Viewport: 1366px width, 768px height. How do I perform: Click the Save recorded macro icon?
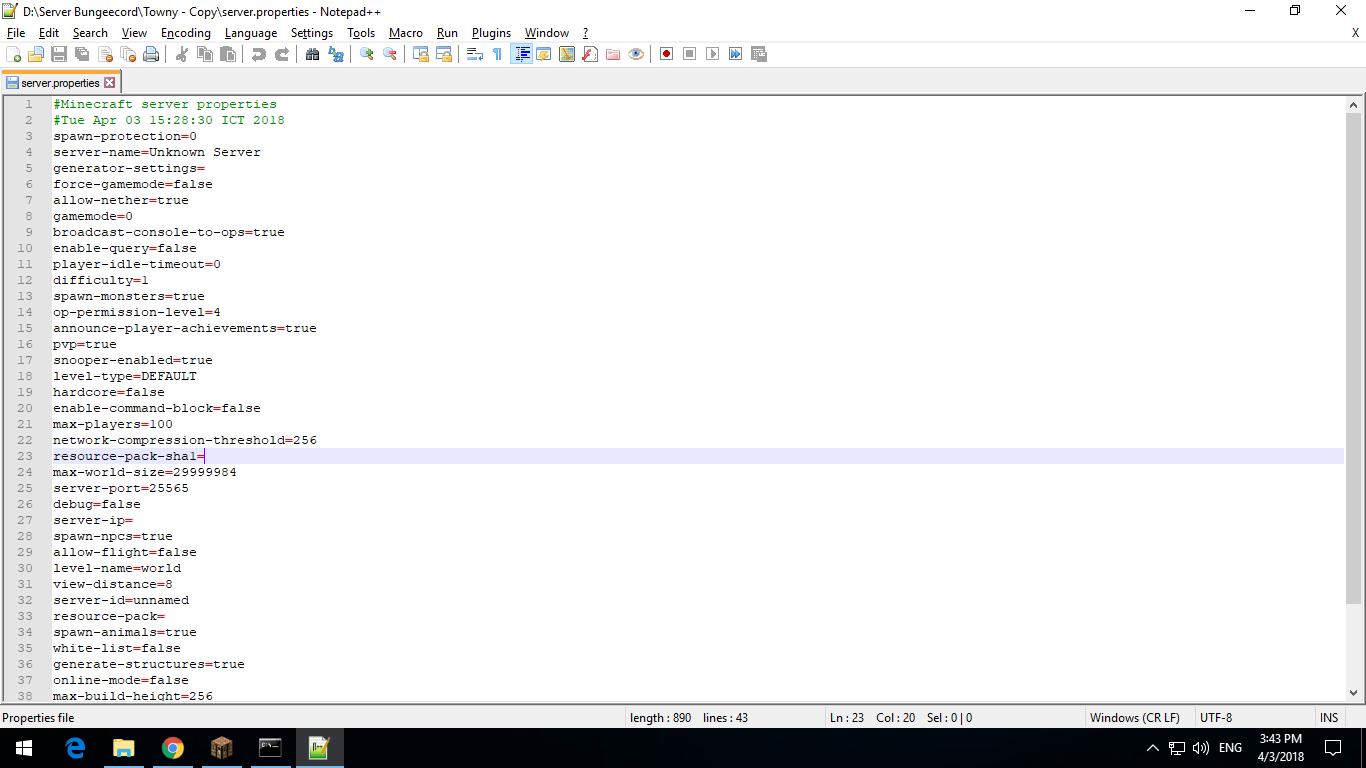click(x=759, y=54)
